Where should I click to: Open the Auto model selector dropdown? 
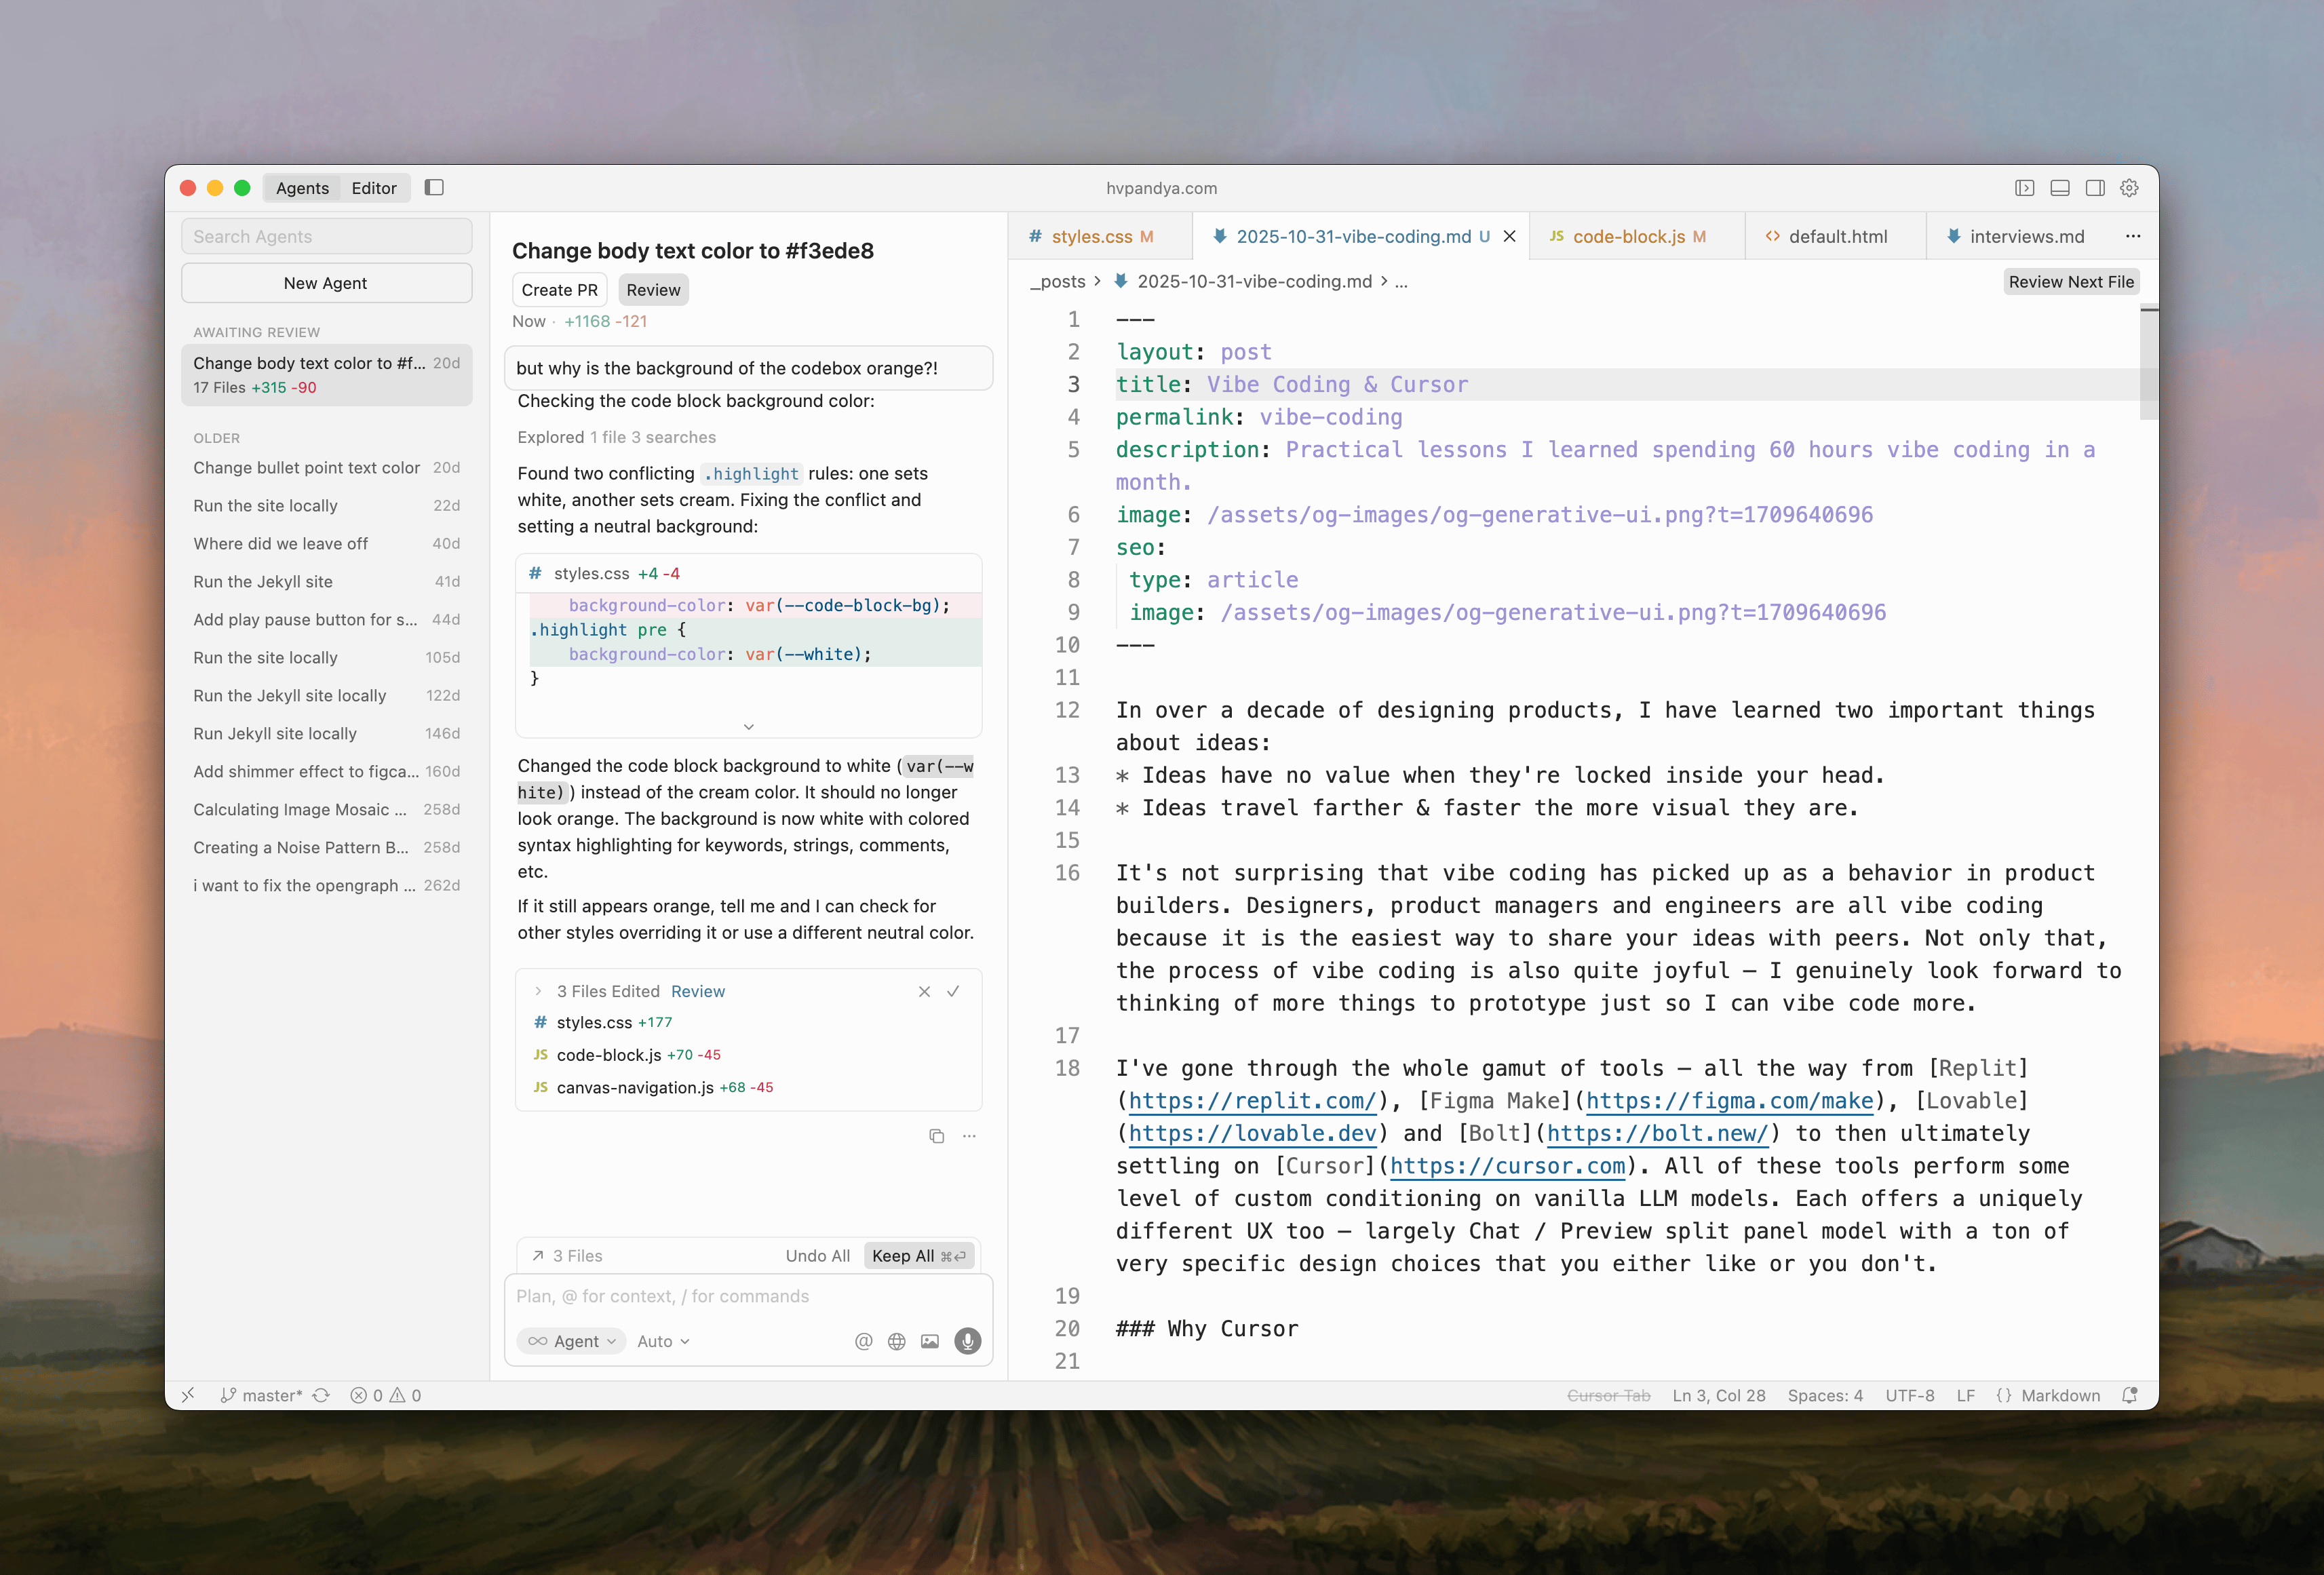point(663,1341)
